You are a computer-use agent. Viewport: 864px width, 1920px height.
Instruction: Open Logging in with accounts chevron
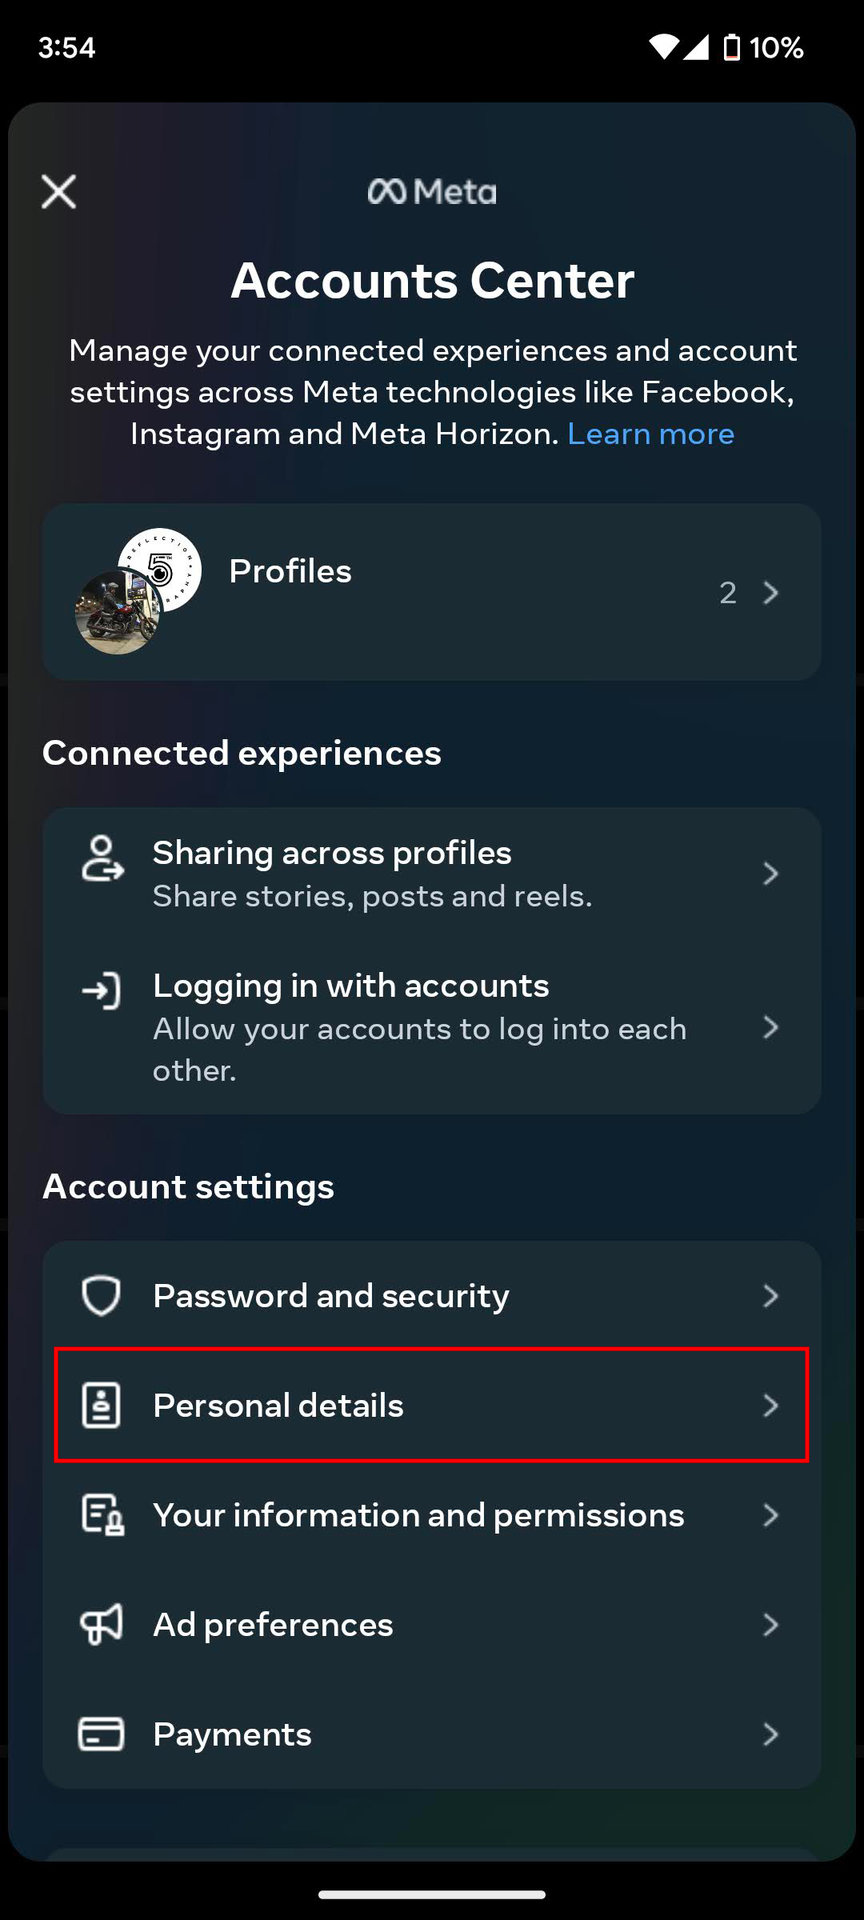[x=771, y=1027]
